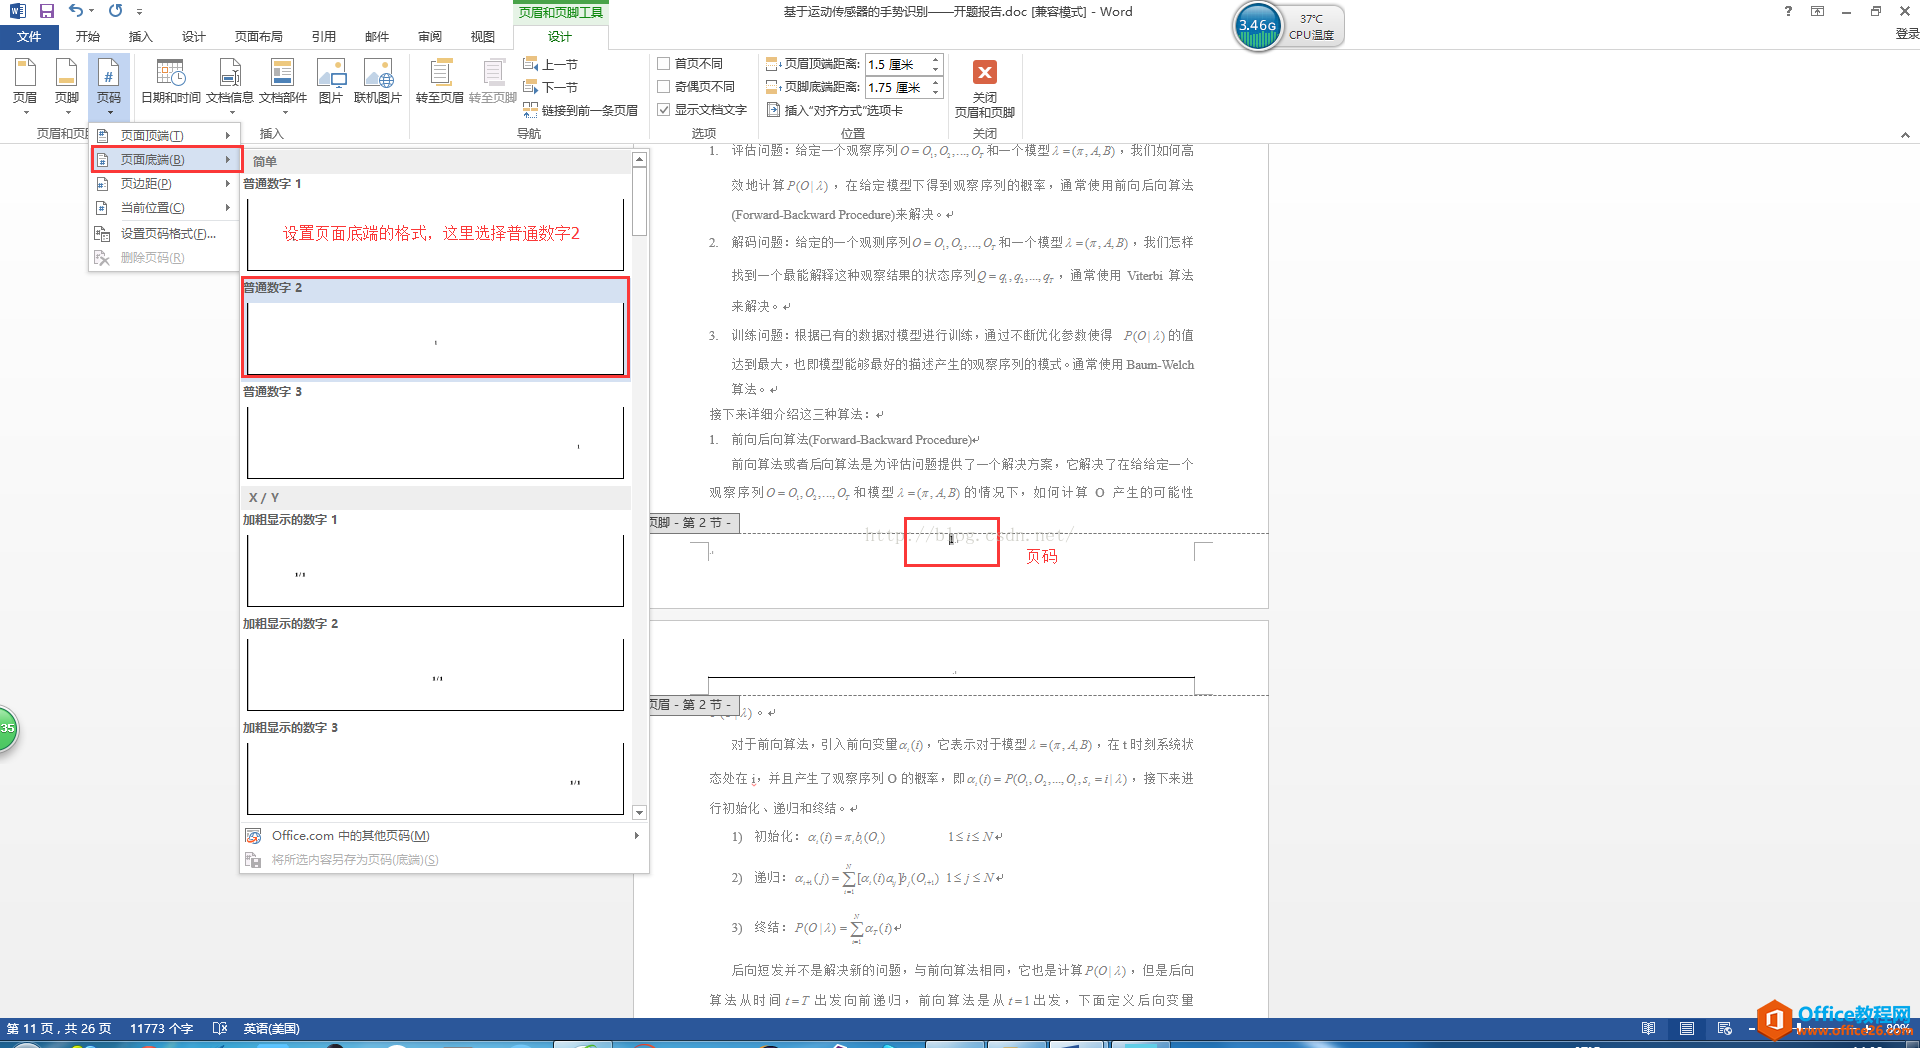This screenshot has height=1048, width=1920.
Task: Open Document Info (文档信息) button
Action: [x=230, y=84]
